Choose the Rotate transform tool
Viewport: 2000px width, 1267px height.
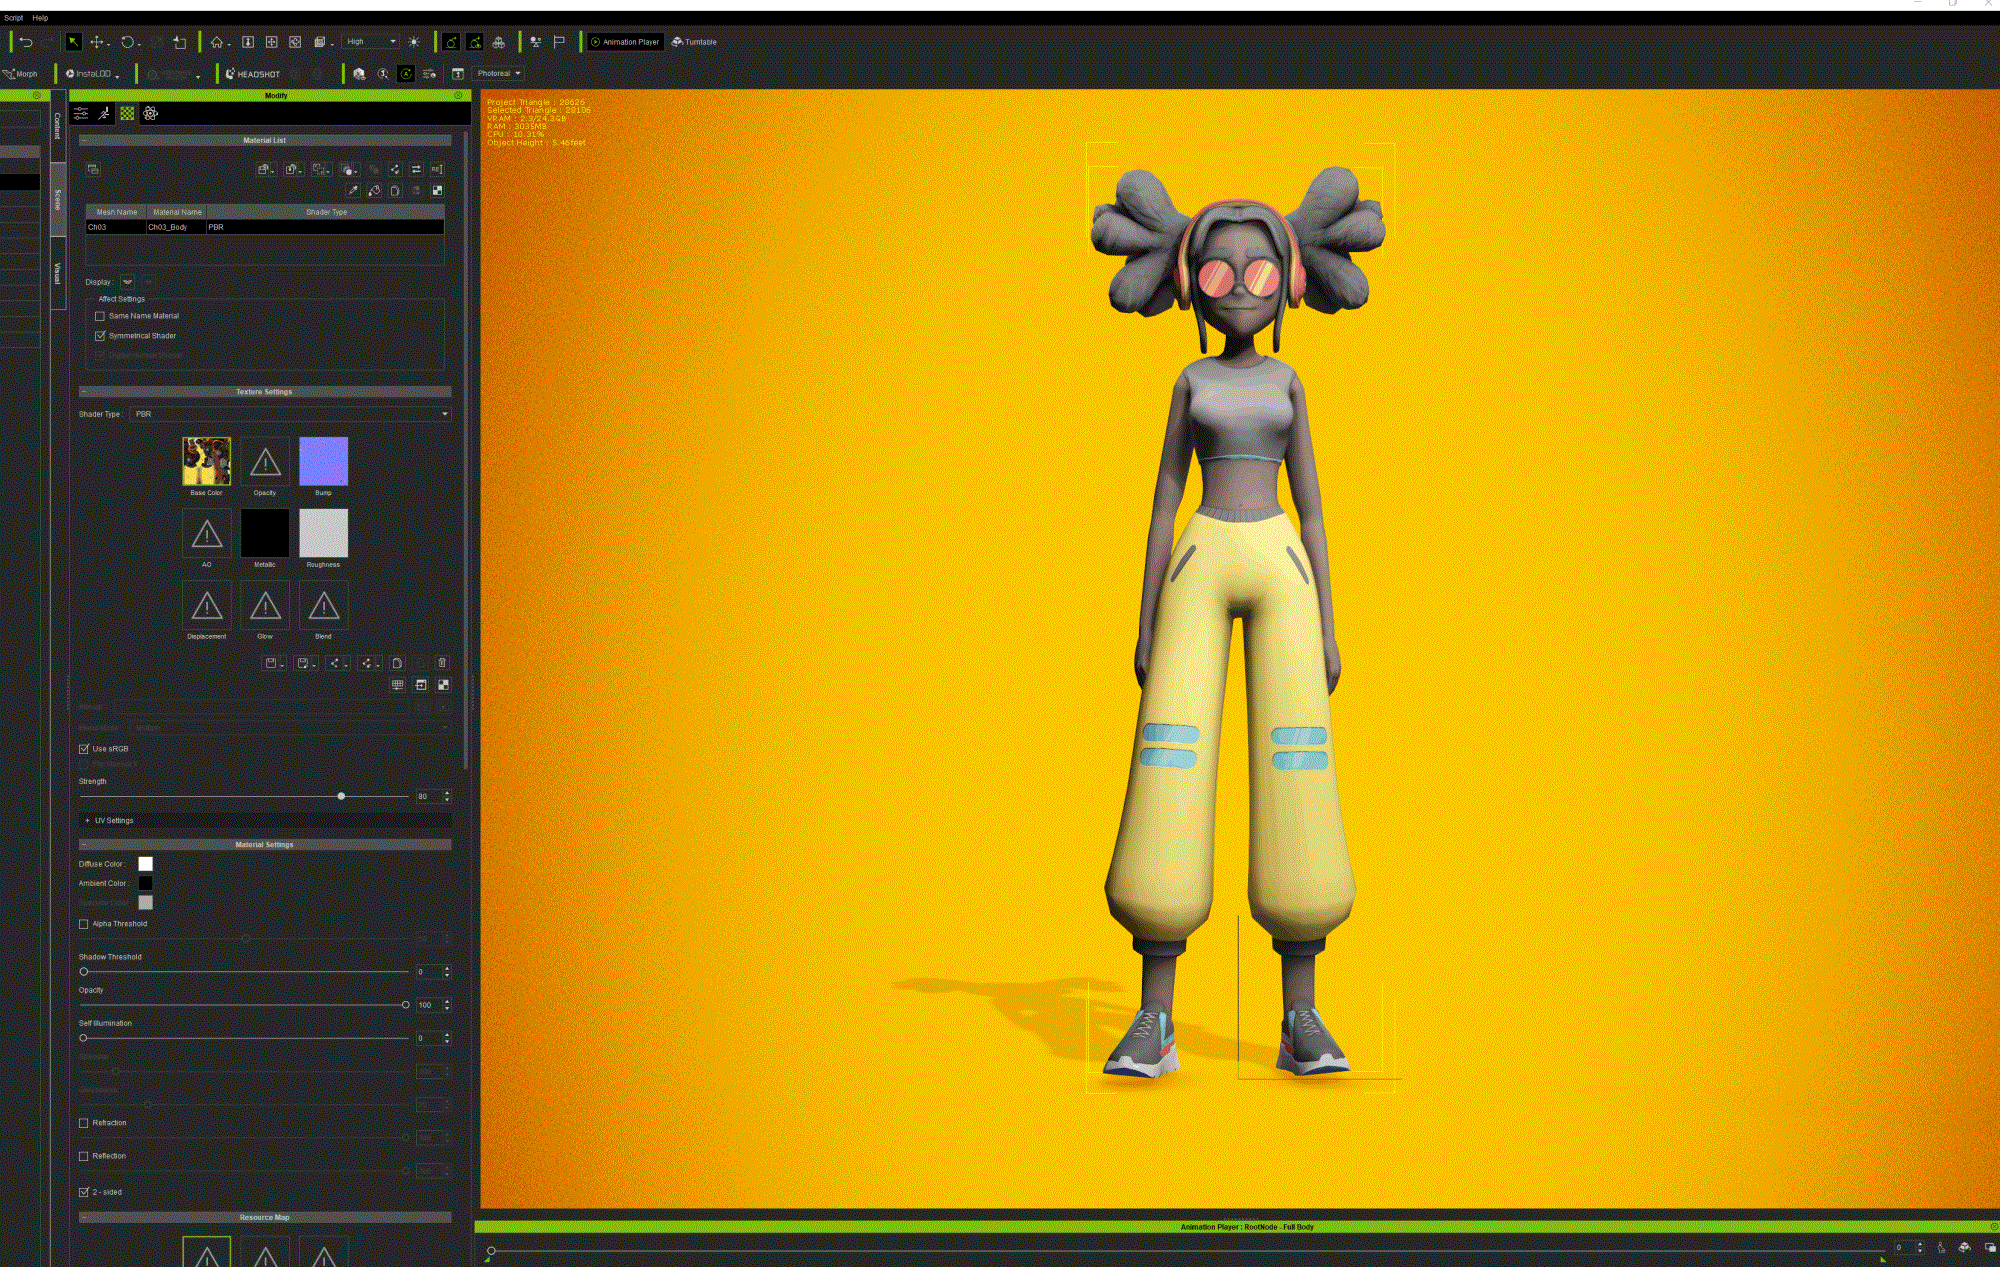(127, 42)
